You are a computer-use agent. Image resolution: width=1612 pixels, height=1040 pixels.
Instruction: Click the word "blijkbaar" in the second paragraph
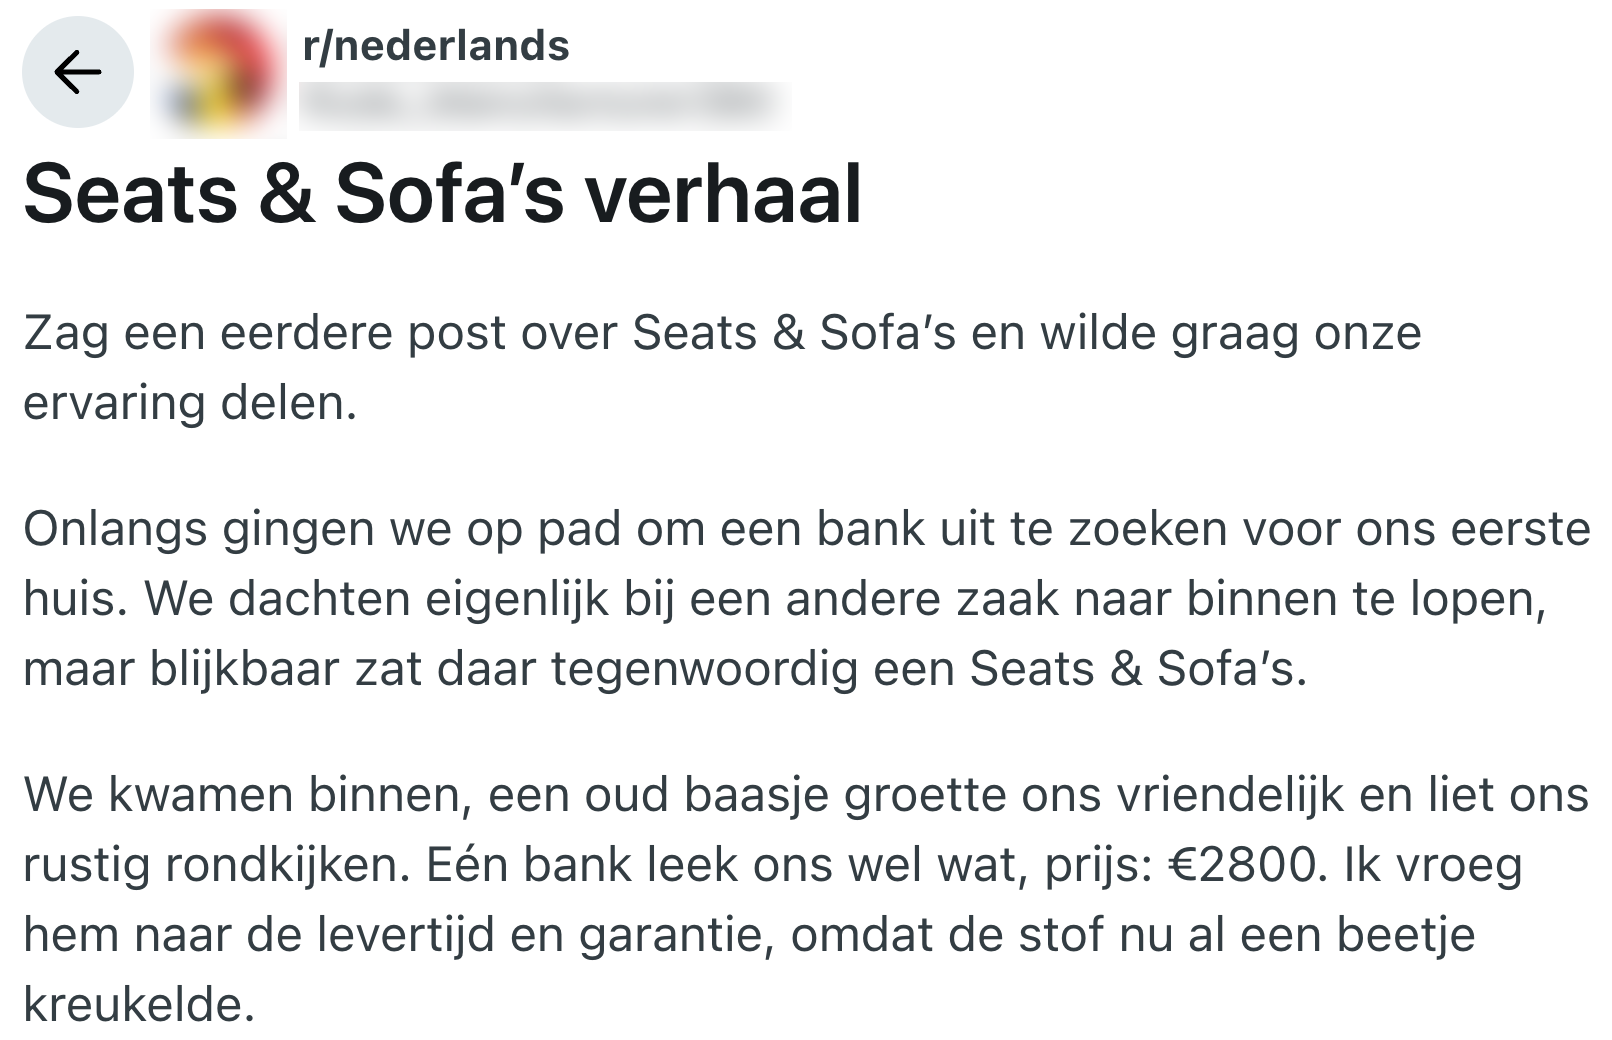pos(245,669)
